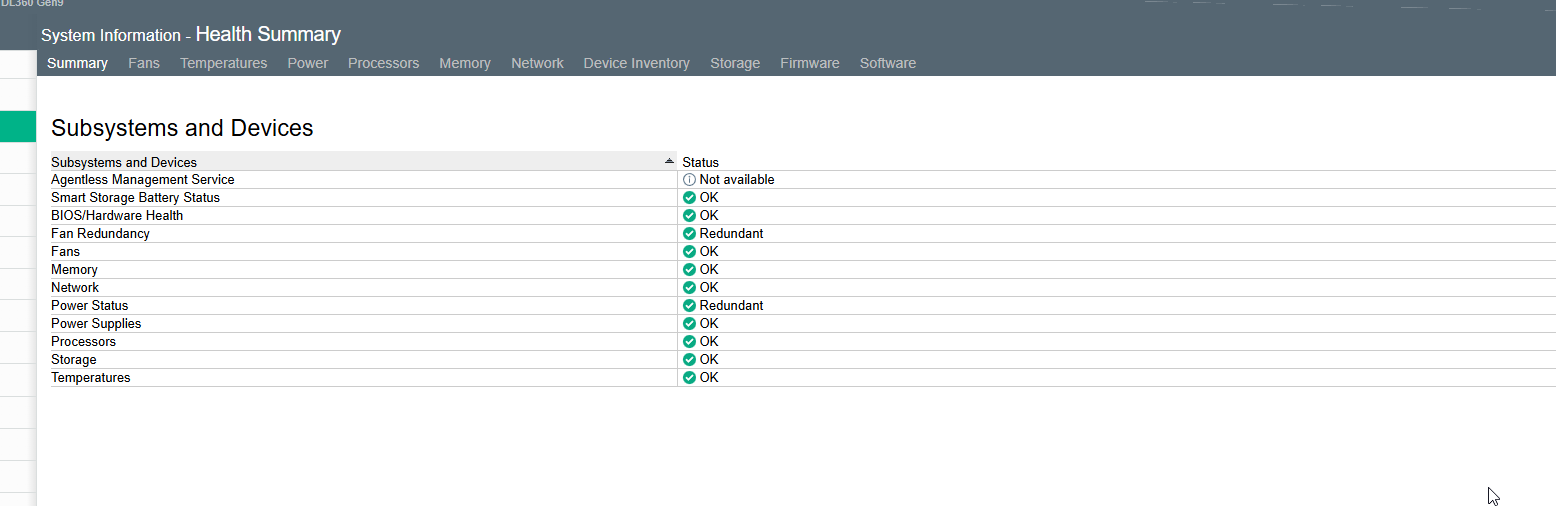The image size is (1556, 506).
Task: Select the Processors tab
Action: pos(383,63)
